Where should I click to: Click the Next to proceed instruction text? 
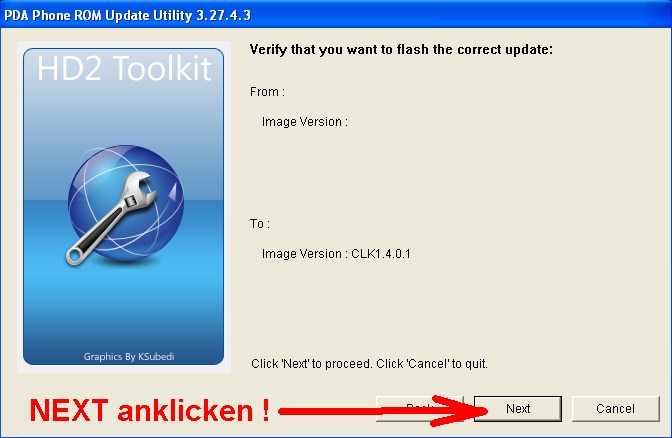click(369, 364)
